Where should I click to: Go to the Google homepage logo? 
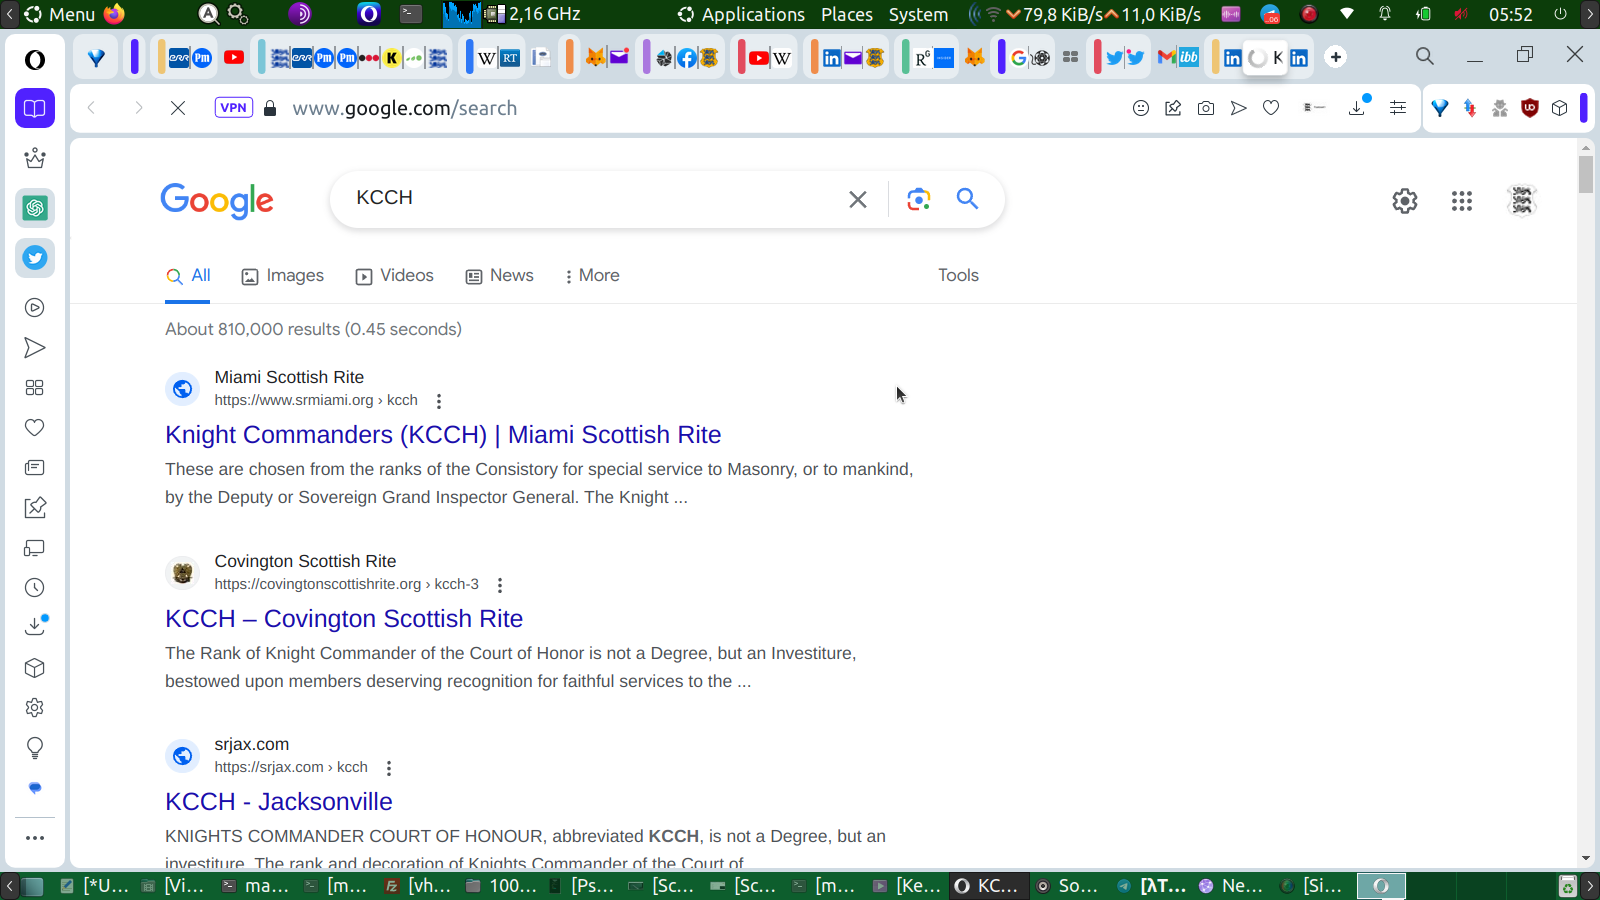(217, 201)
